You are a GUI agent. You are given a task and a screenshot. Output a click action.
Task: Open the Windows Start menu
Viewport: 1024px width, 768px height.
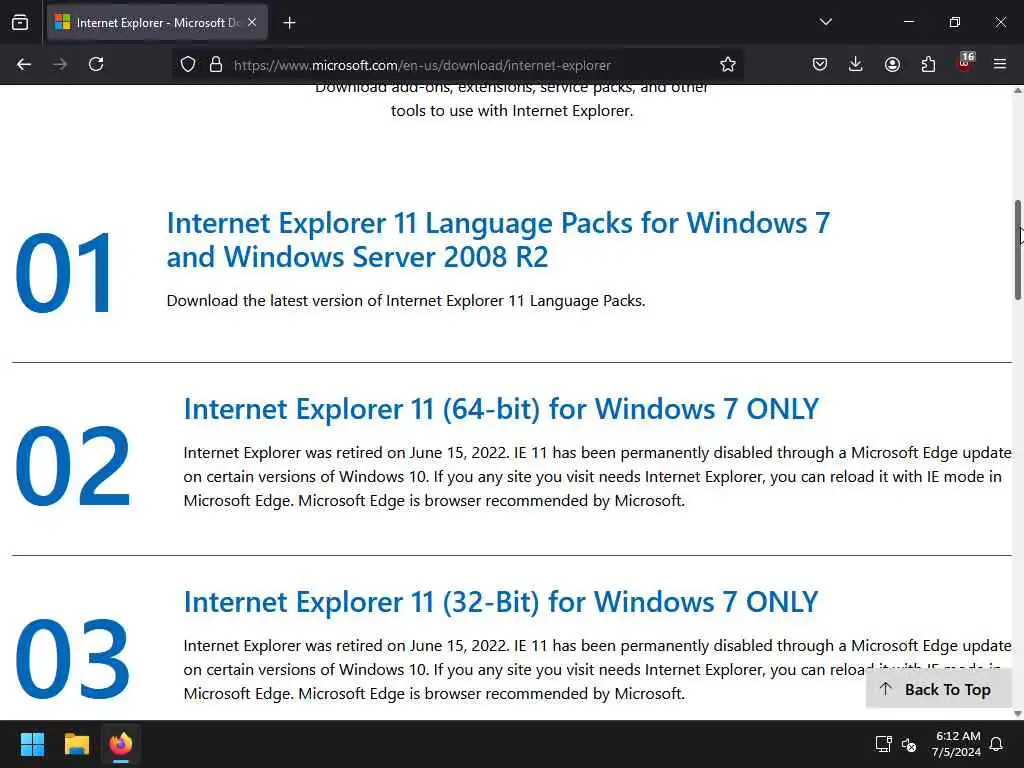coord(32,744)
